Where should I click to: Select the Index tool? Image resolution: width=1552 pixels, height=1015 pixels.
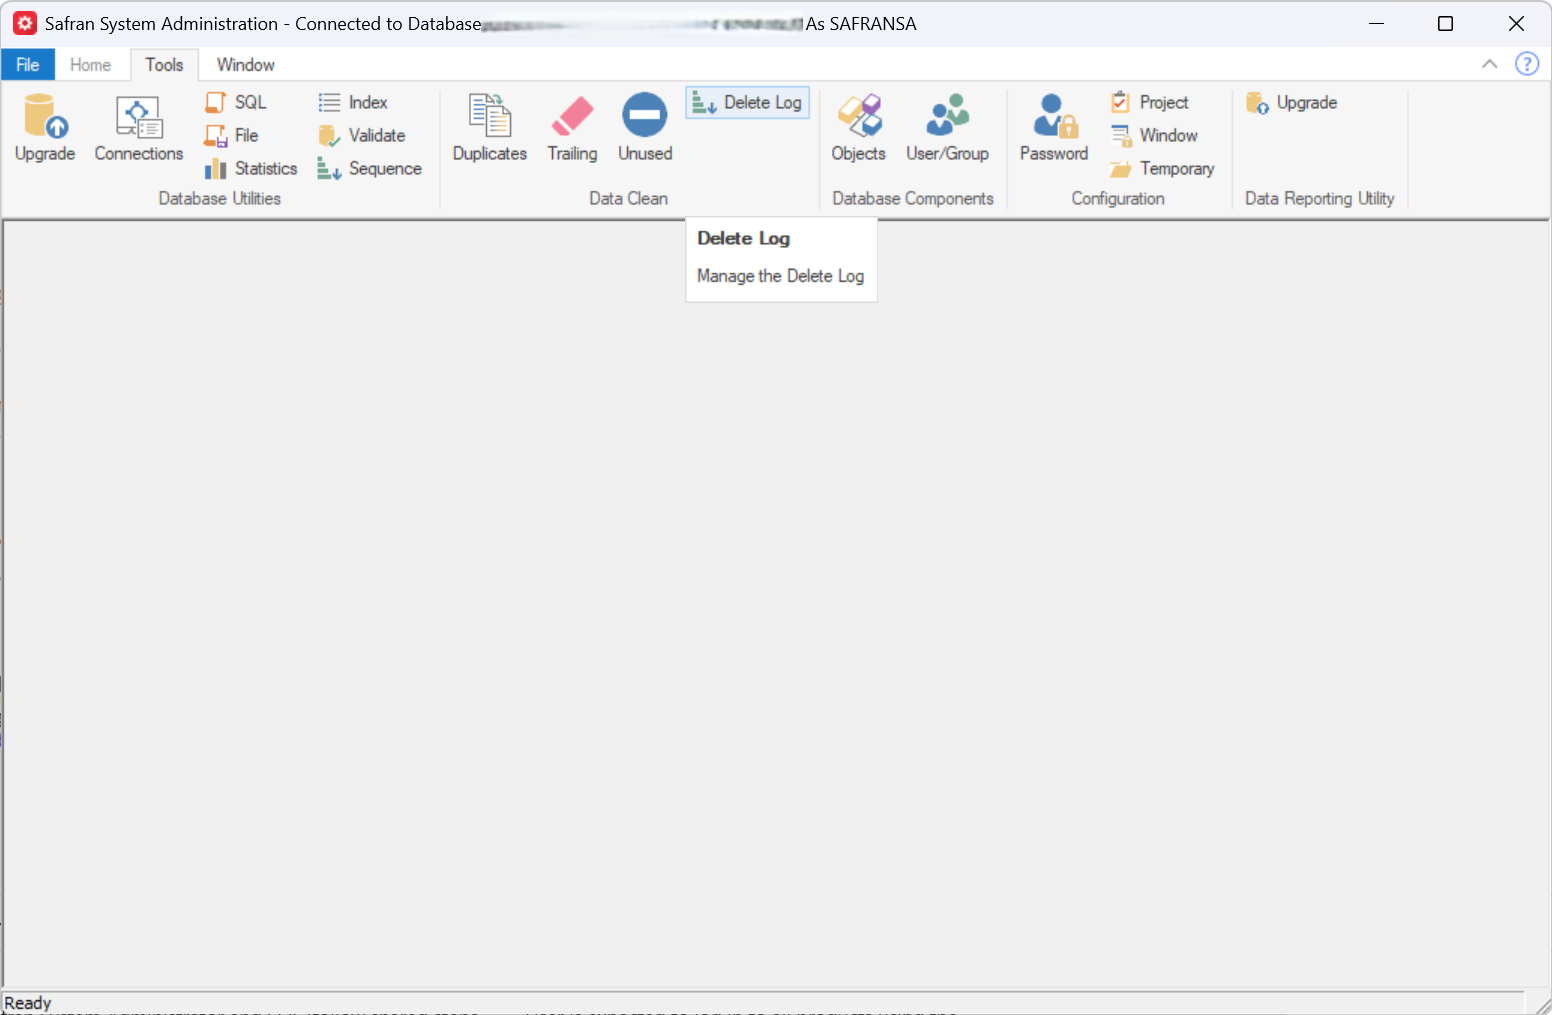353,102
